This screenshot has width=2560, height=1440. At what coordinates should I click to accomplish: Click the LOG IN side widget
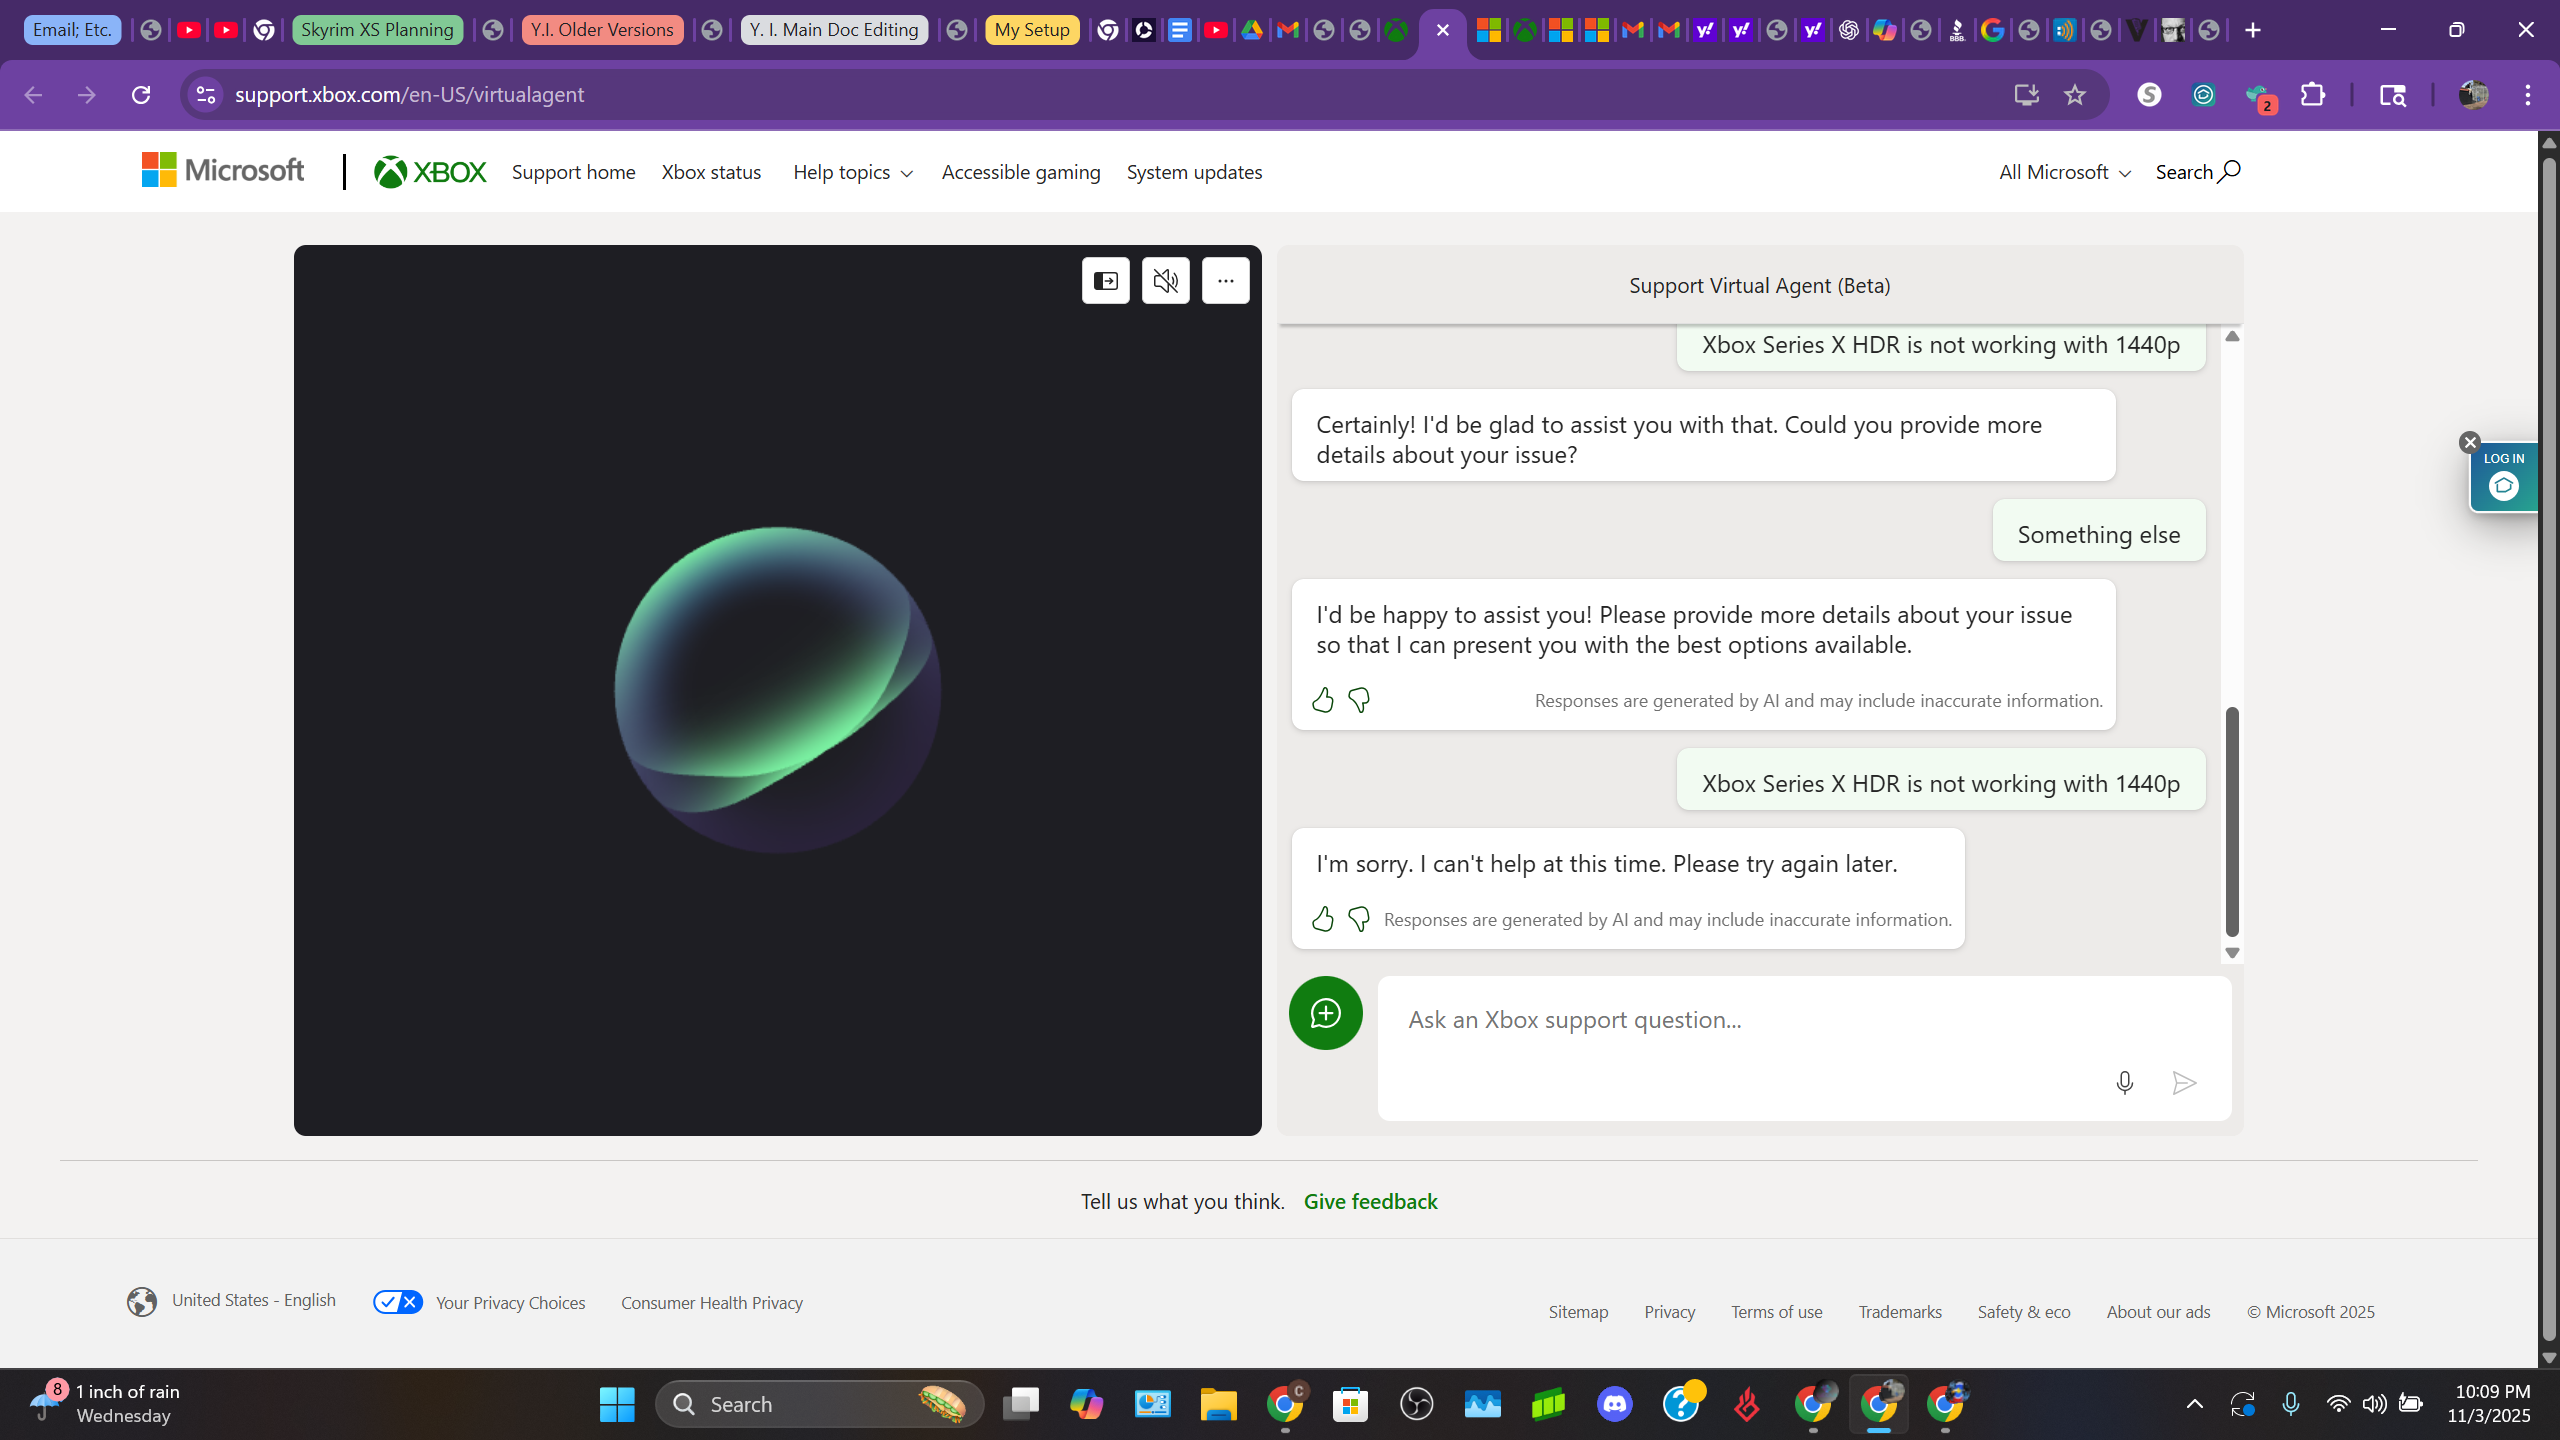pyautogui.click(x=2504, y=477)
